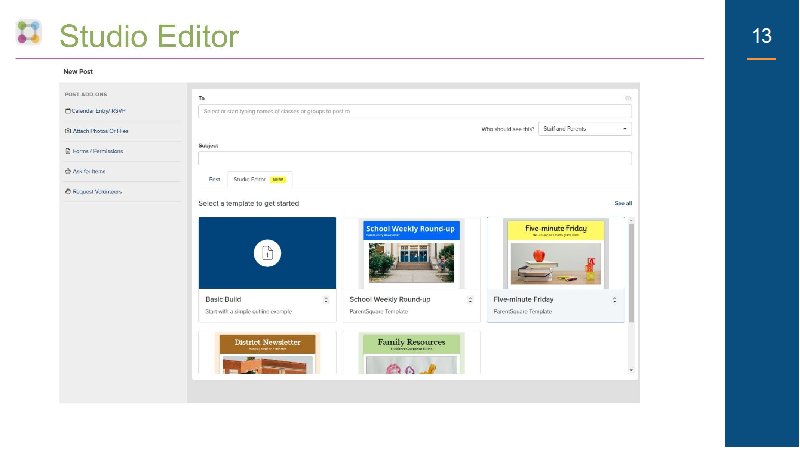Select the Family Resources template thumbnail
800x450 pixels.
click(411, 353)
